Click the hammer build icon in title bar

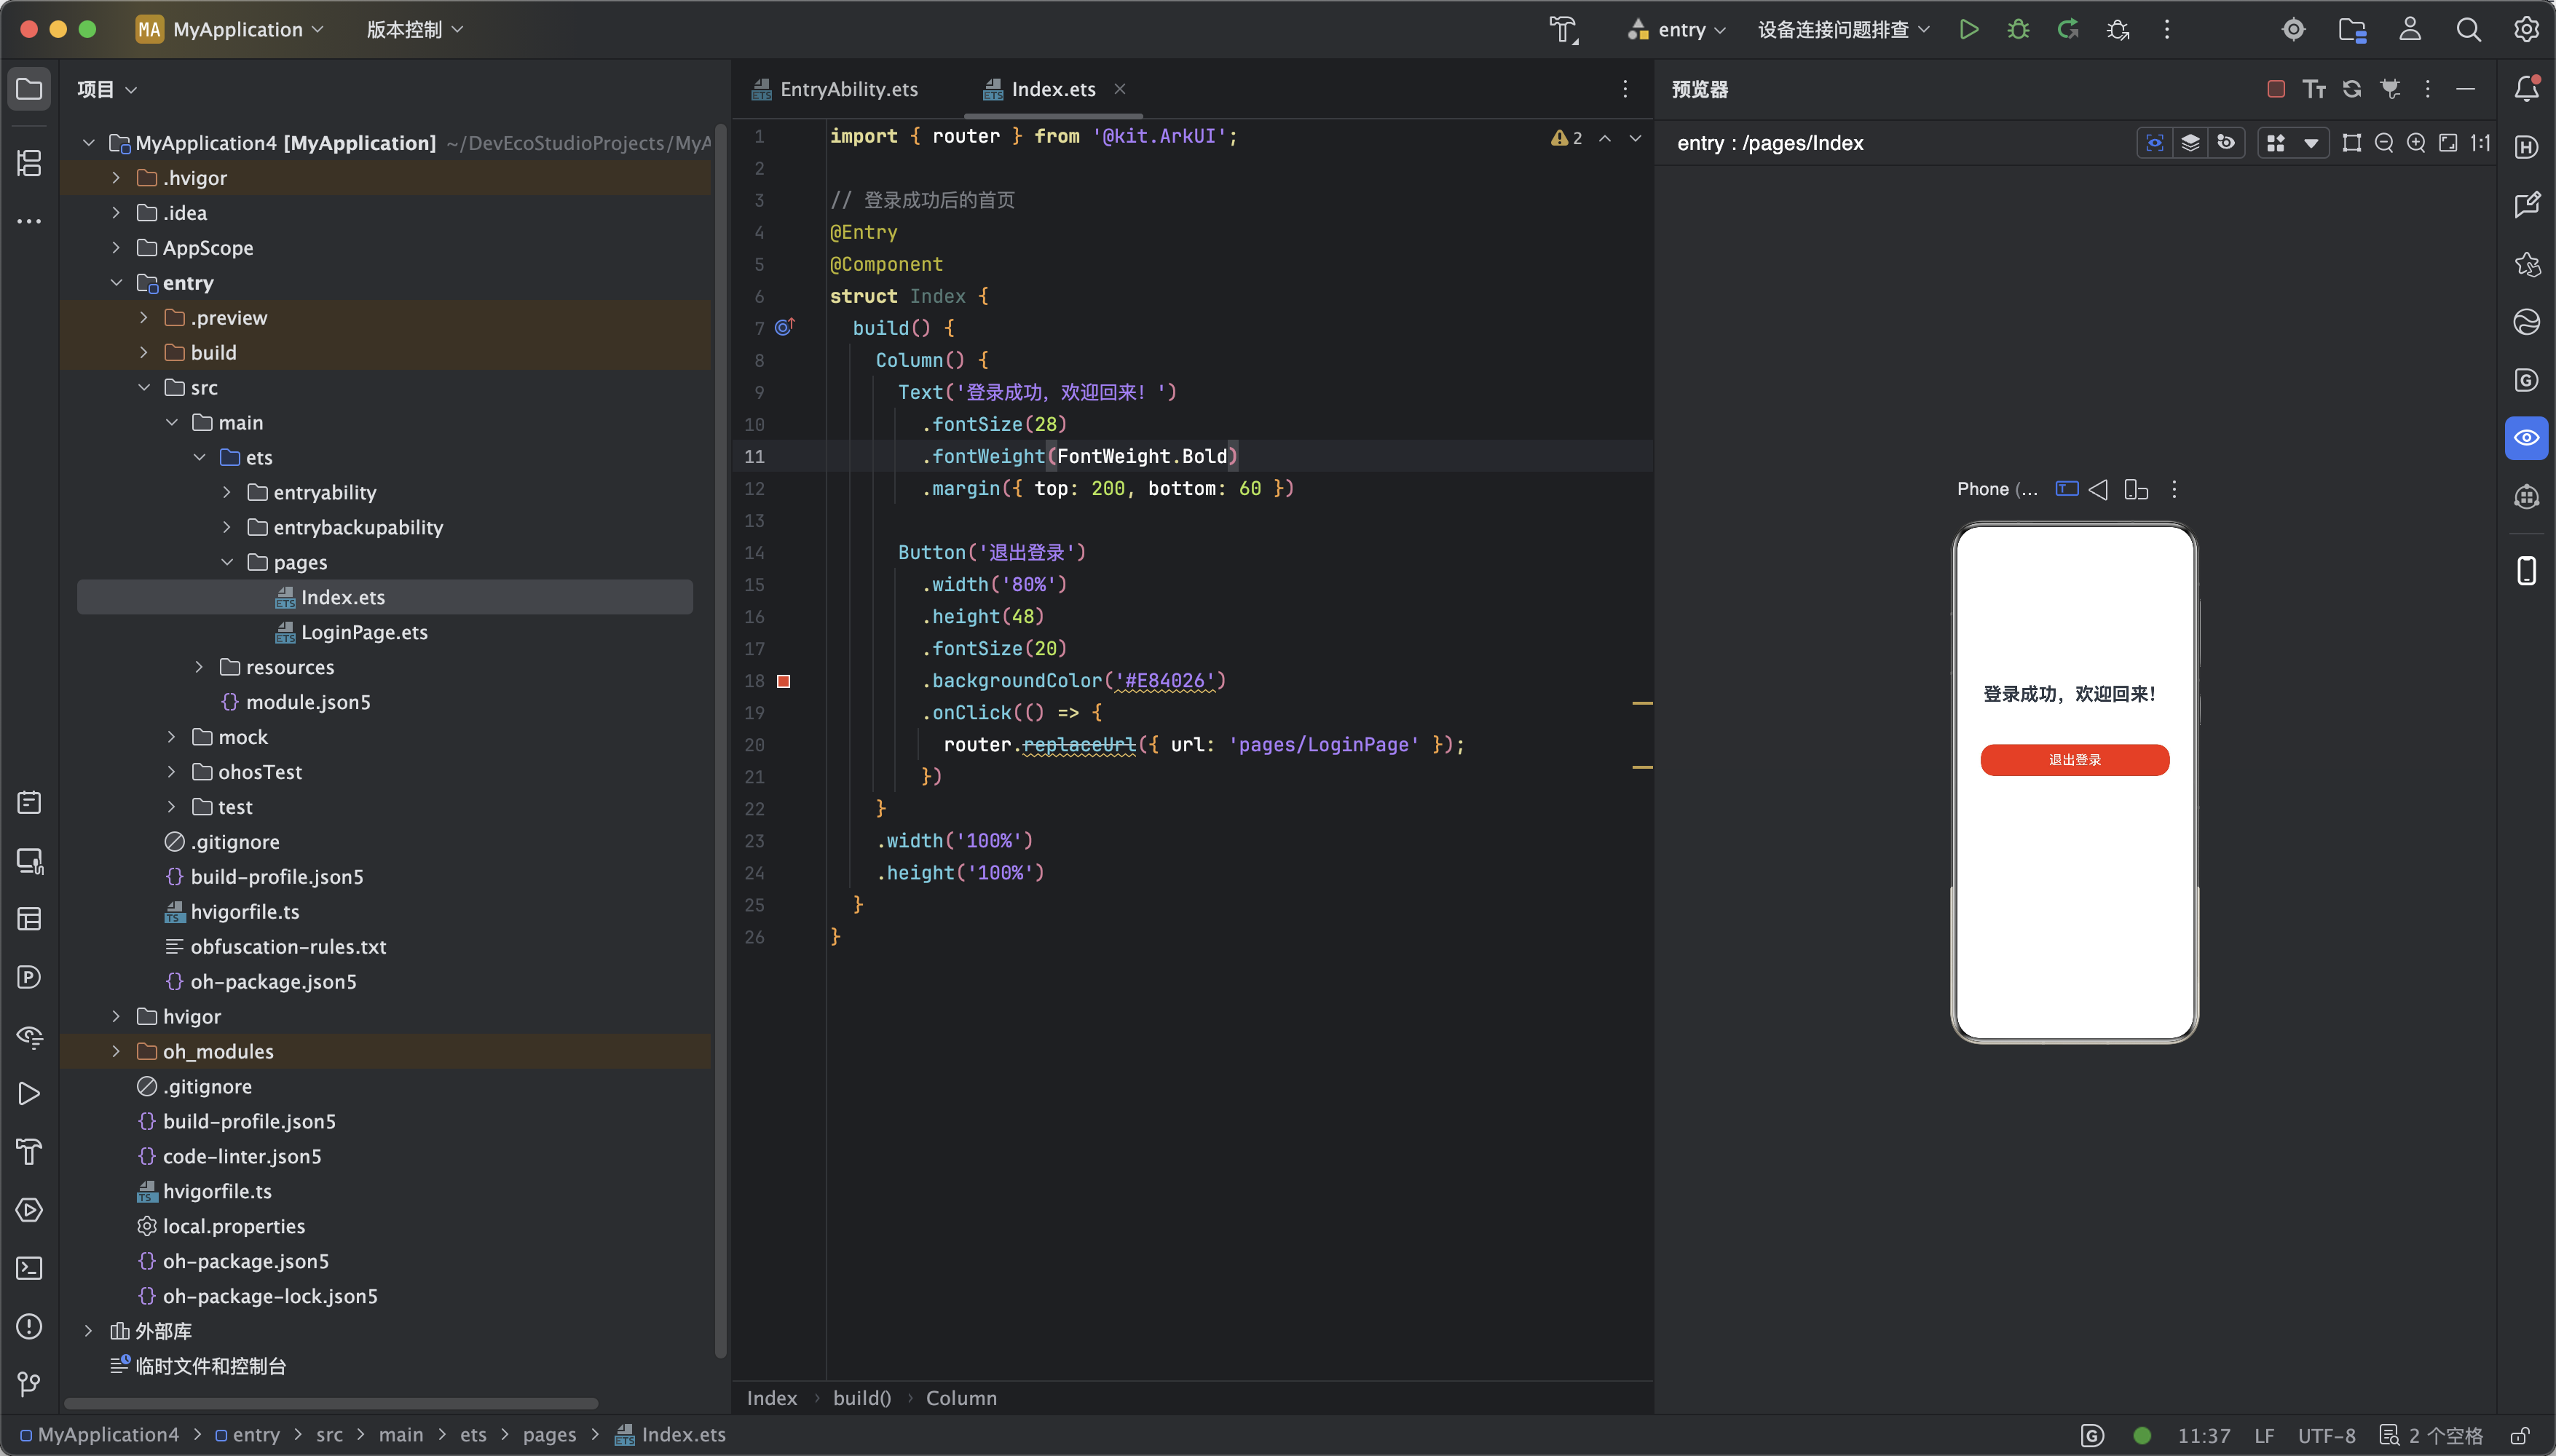click(x=1563, y=29)
